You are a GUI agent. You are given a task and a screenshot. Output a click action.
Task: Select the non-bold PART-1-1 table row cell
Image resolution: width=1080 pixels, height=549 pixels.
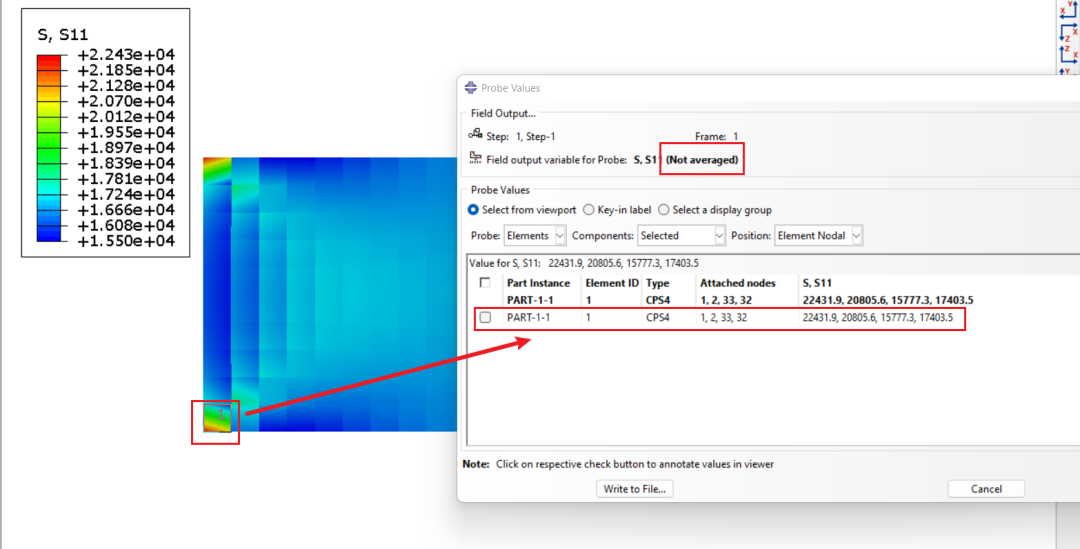[x=528, y=318]
